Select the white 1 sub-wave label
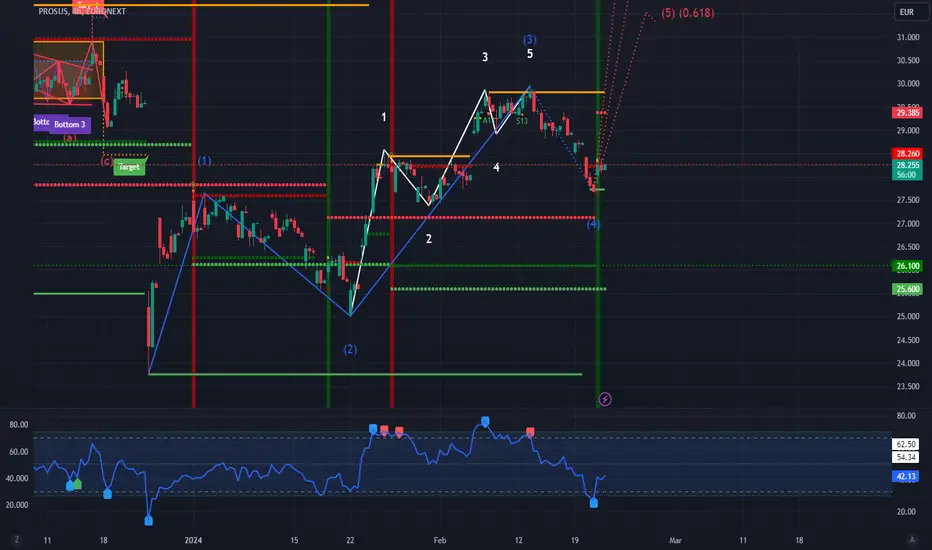Image resolution: width=932 pixels, height=550 pixels. pyautogui.click(x=384, y=117)
